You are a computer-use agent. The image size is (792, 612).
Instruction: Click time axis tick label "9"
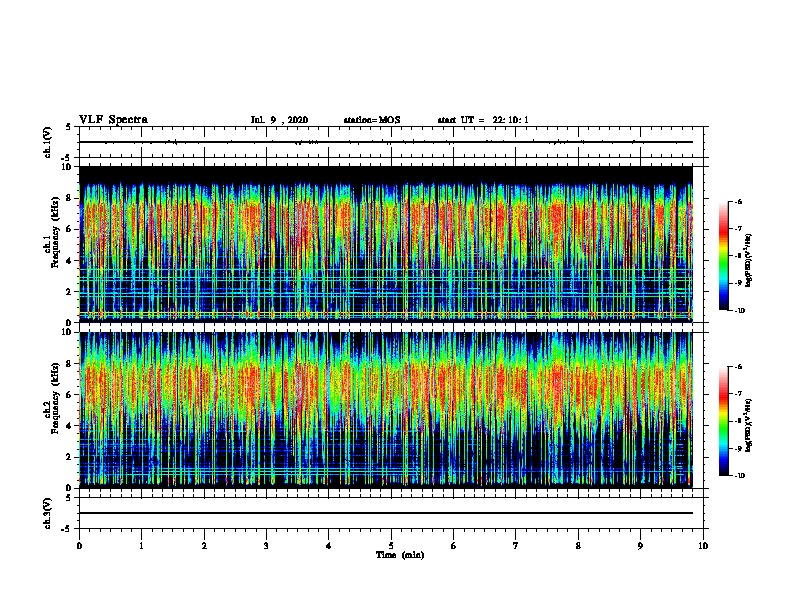pos(640,546)
